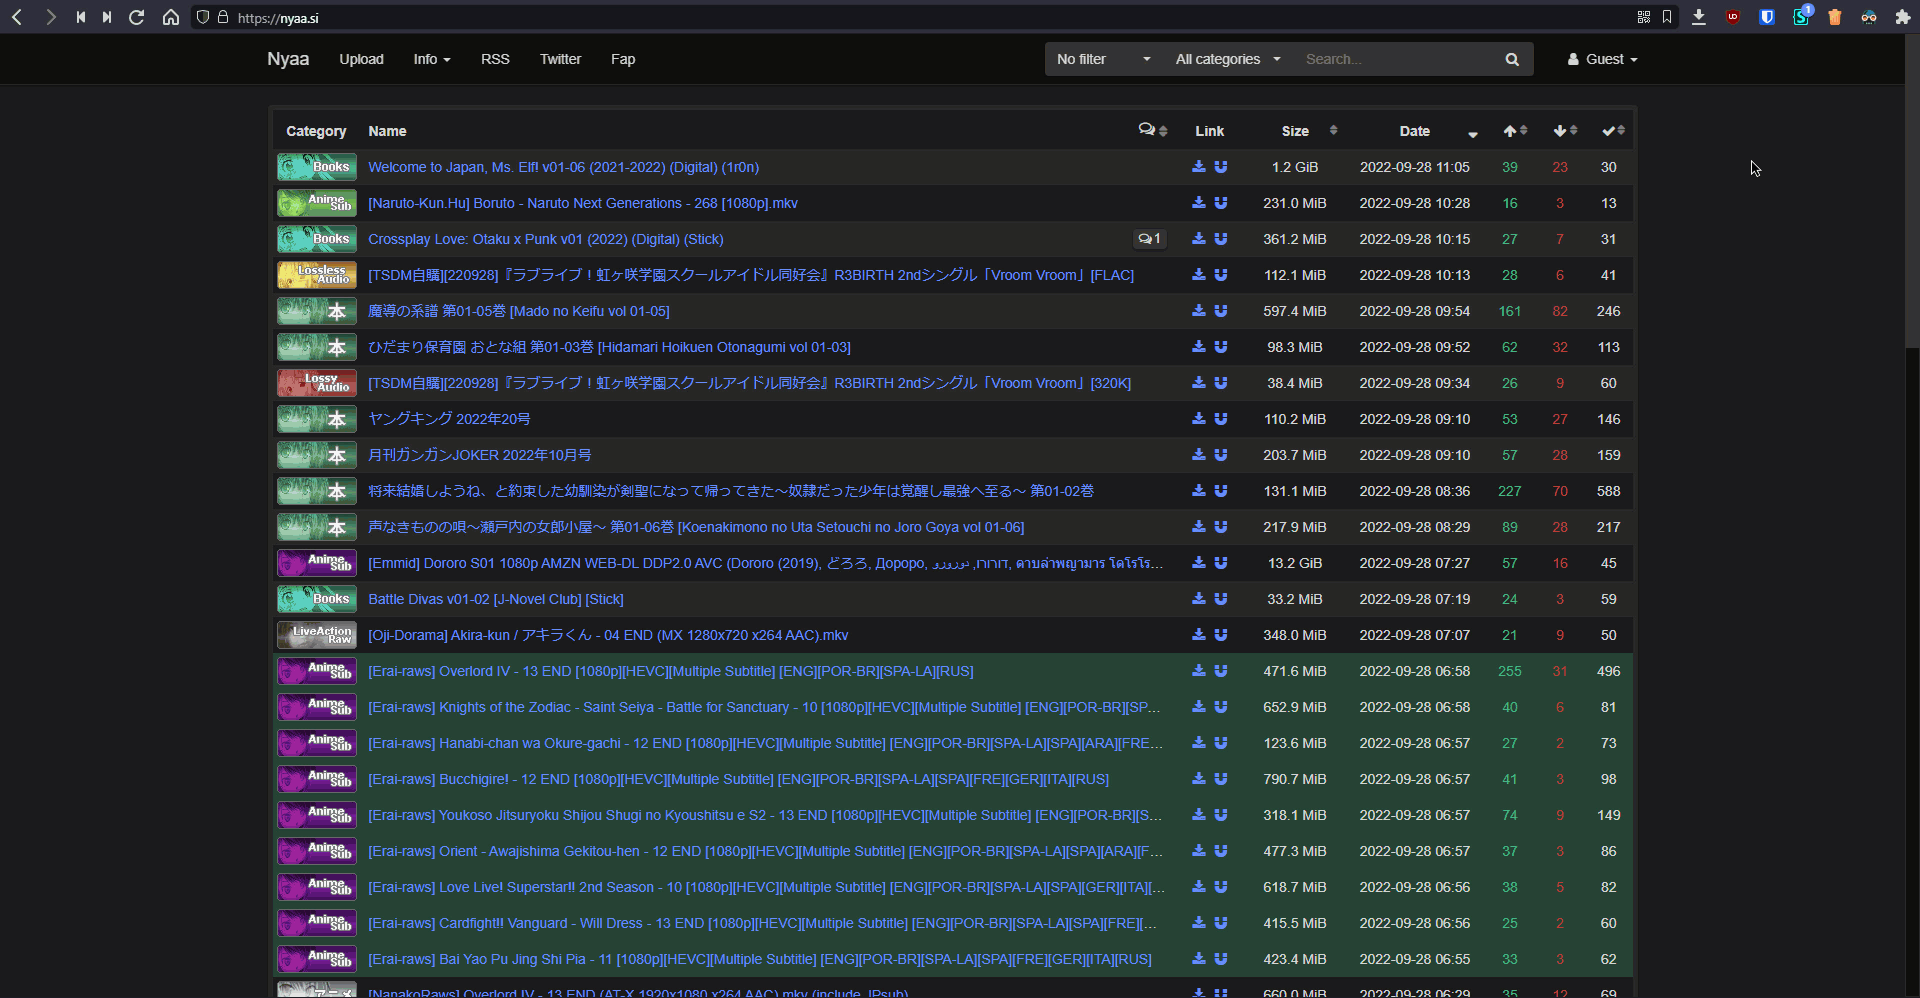This screenshot has height=998, width=1920.
Task: Open Battle Divas v01-02 J-Novel Club link
Action: point(496,599)
